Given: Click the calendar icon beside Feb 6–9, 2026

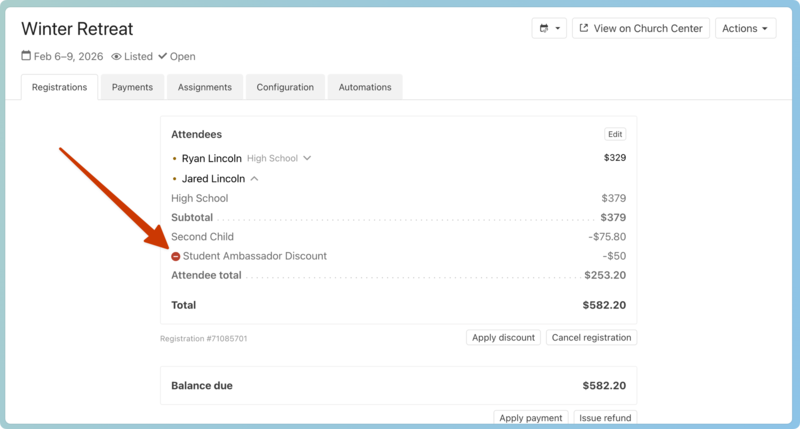Looking at the screenshot, I should [26, 57].
